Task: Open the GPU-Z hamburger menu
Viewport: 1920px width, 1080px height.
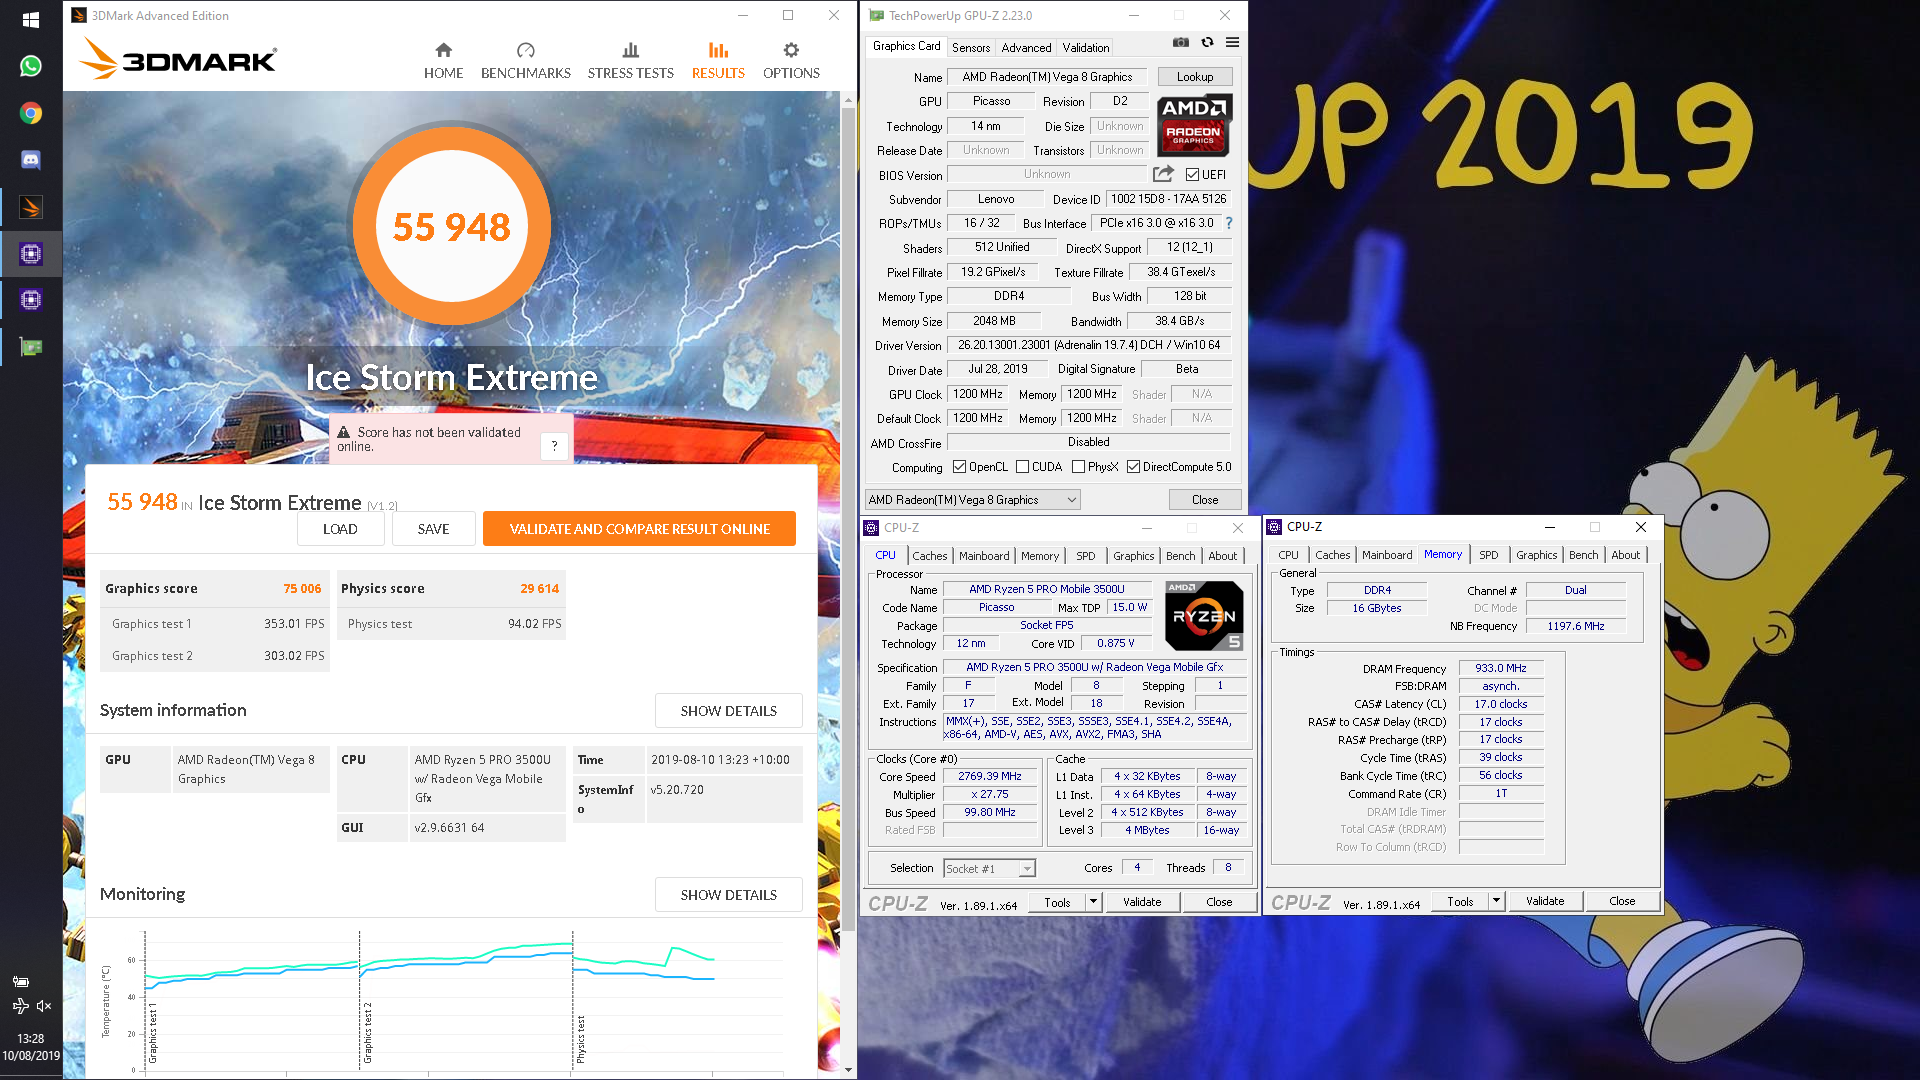Action: point(1232,42)
